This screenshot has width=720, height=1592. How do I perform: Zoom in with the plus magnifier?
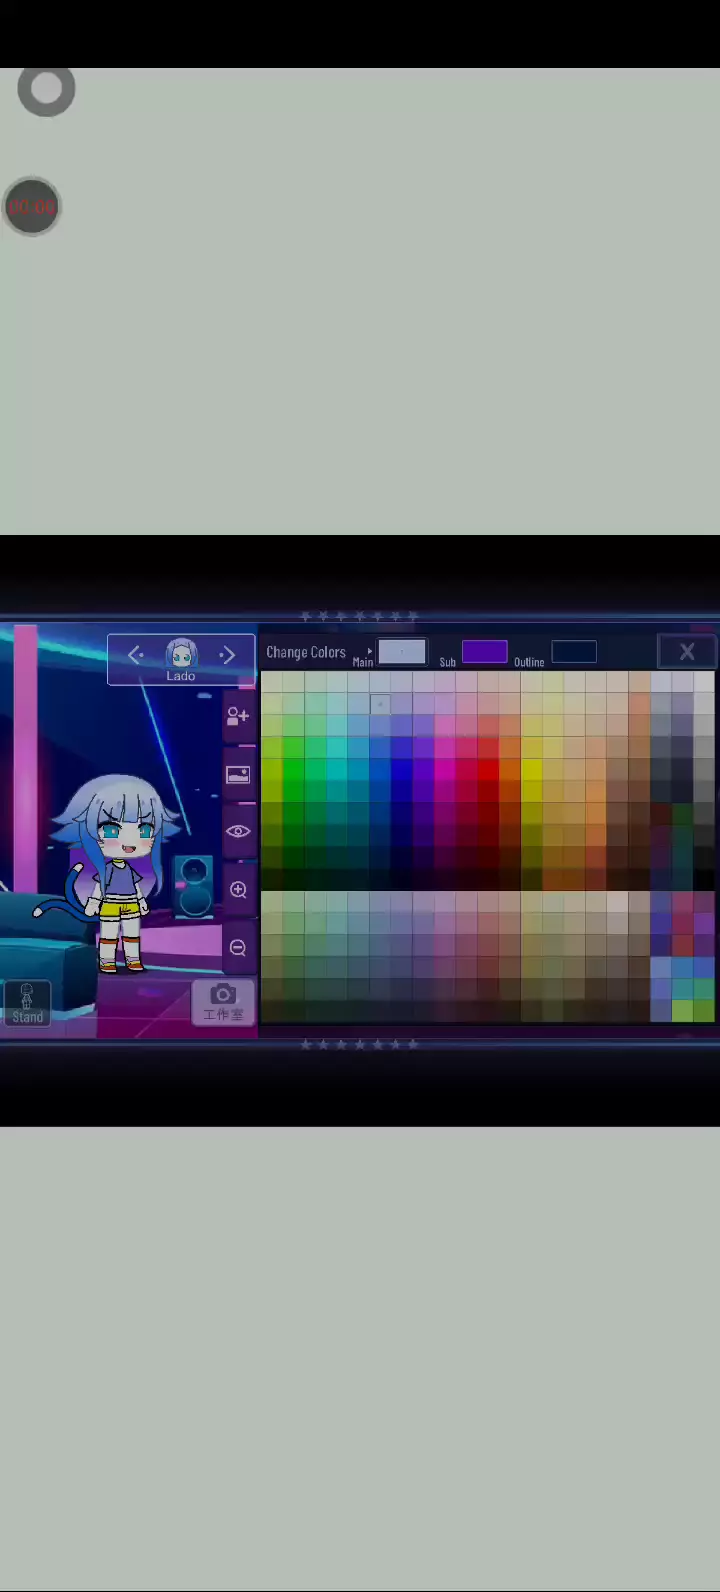pyautogui.click(x=238, y=889)
